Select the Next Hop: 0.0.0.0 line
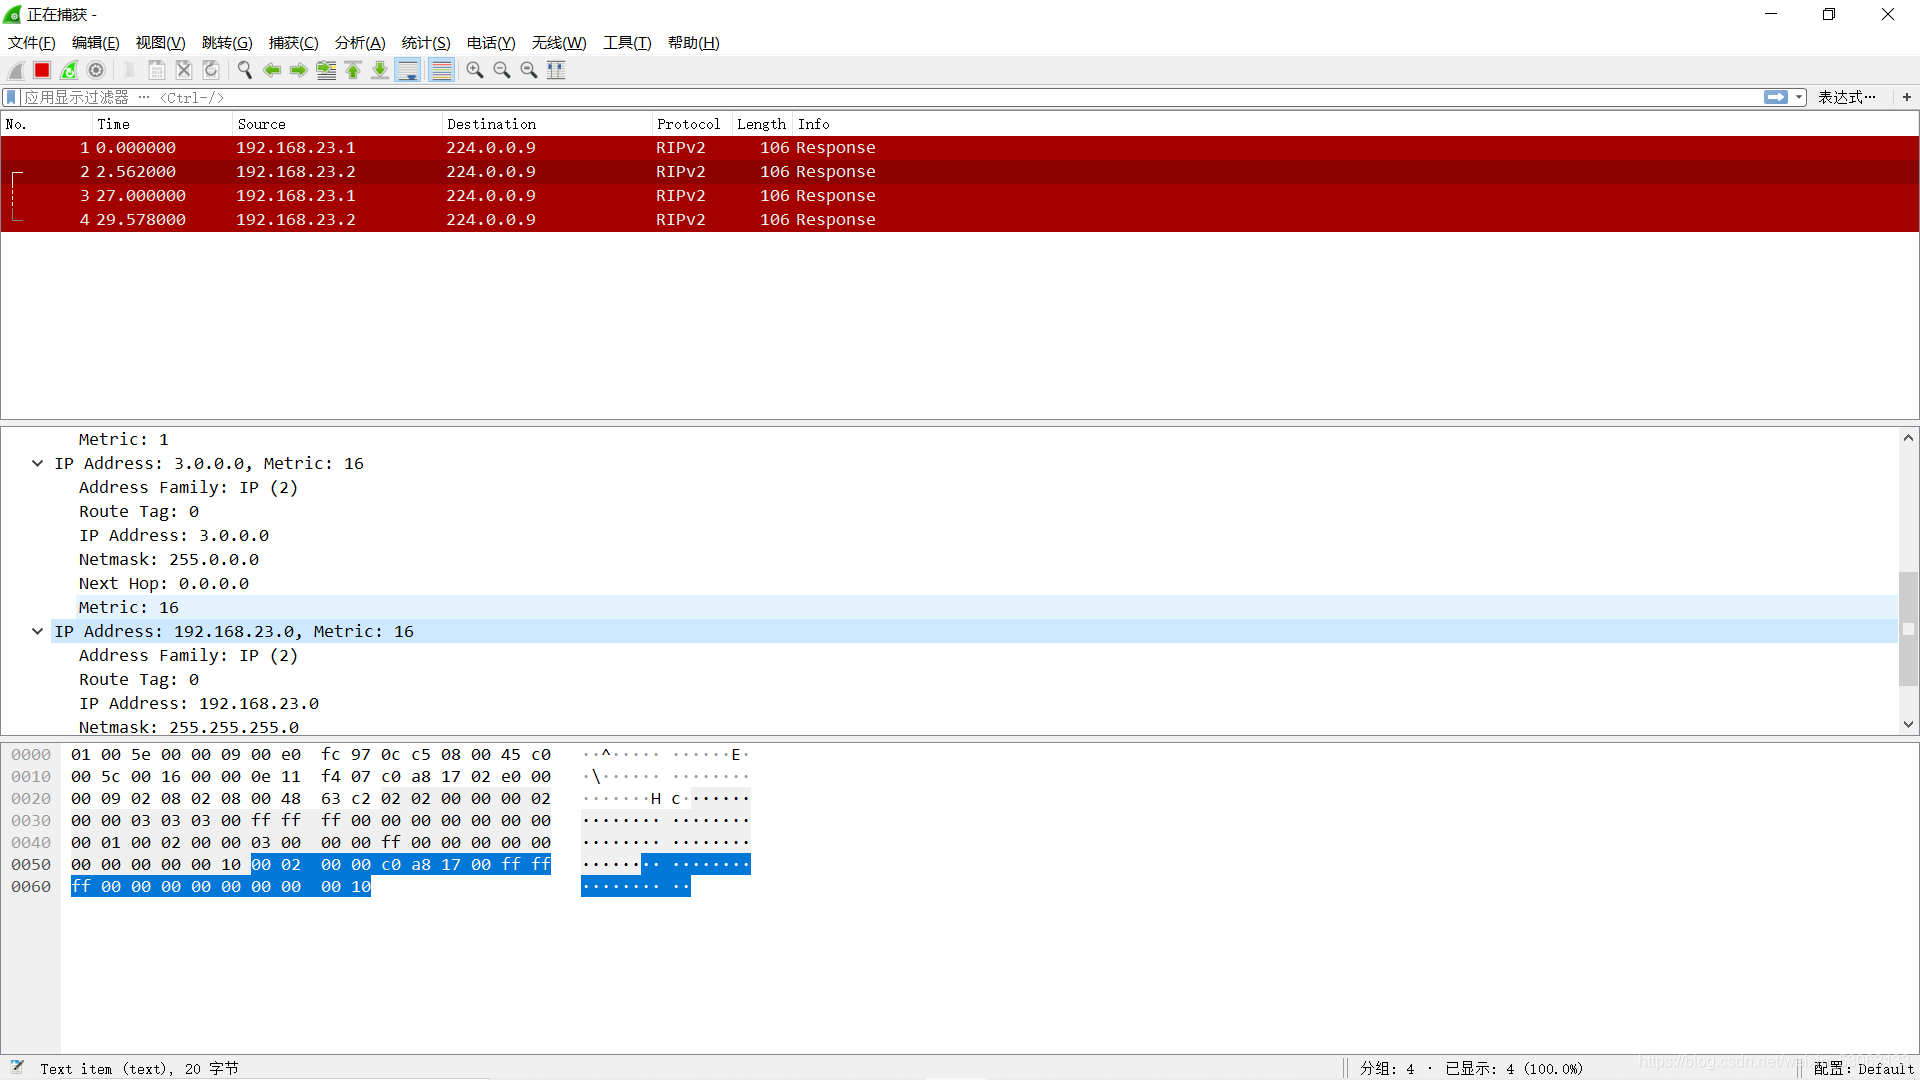 [x=164, y=584]
